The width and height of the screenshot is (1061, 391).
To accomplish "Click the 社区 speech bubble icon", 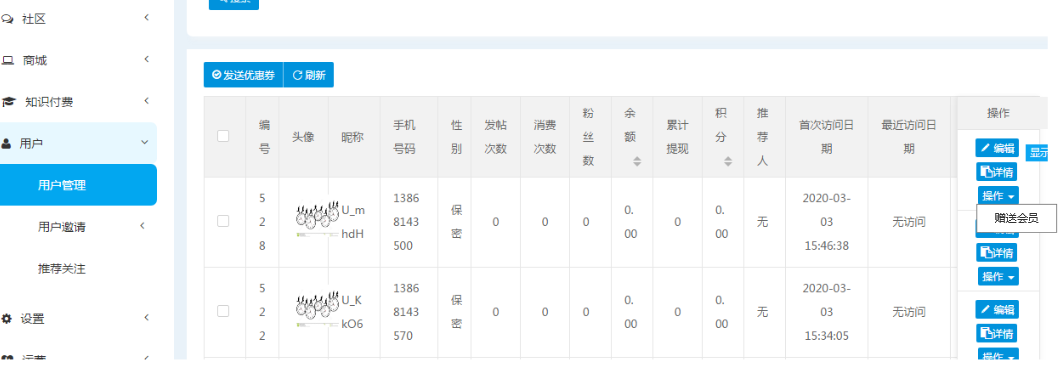I will [7, 19].
